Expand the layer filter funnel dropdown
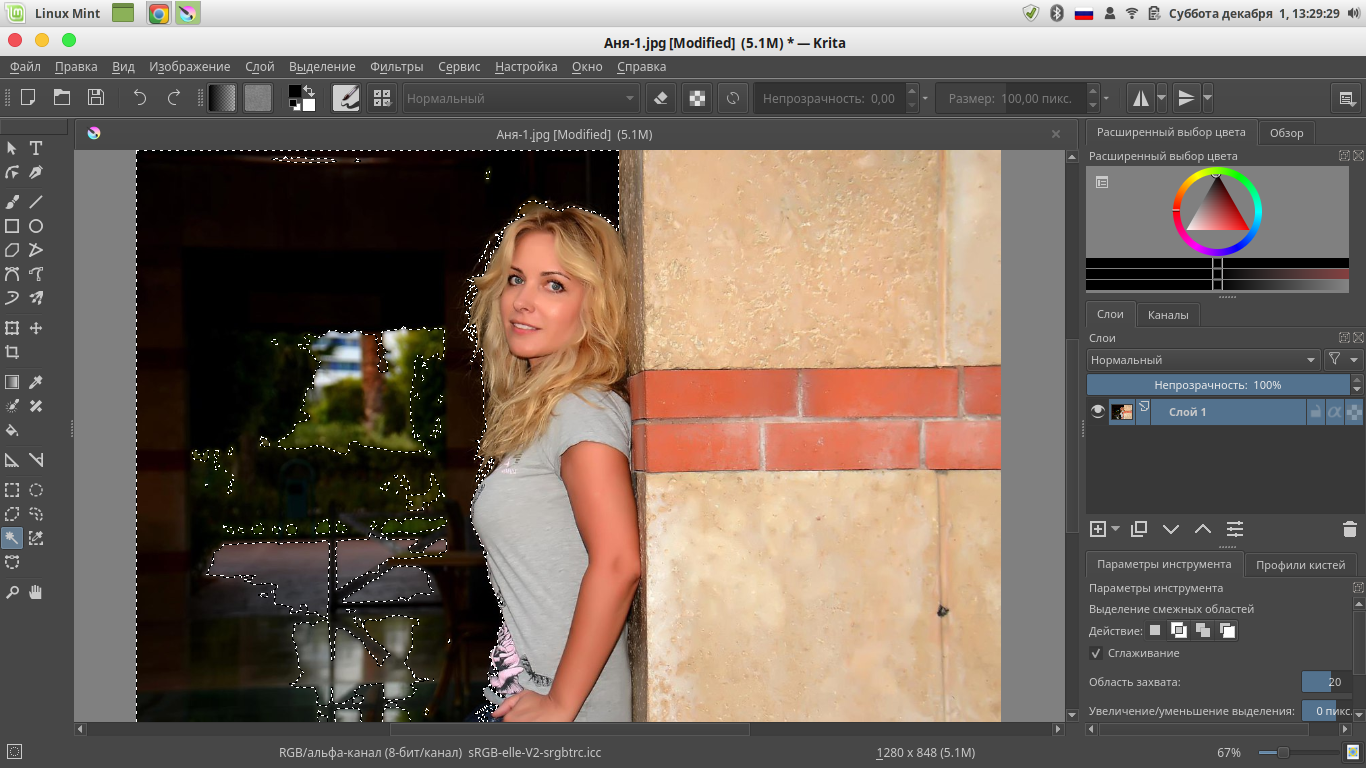1366x768 pixels. coord(1343,360)
